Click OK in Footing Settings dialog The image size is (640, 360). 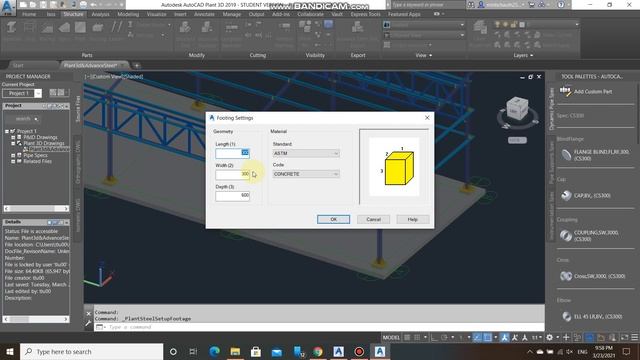click(333, 219)
